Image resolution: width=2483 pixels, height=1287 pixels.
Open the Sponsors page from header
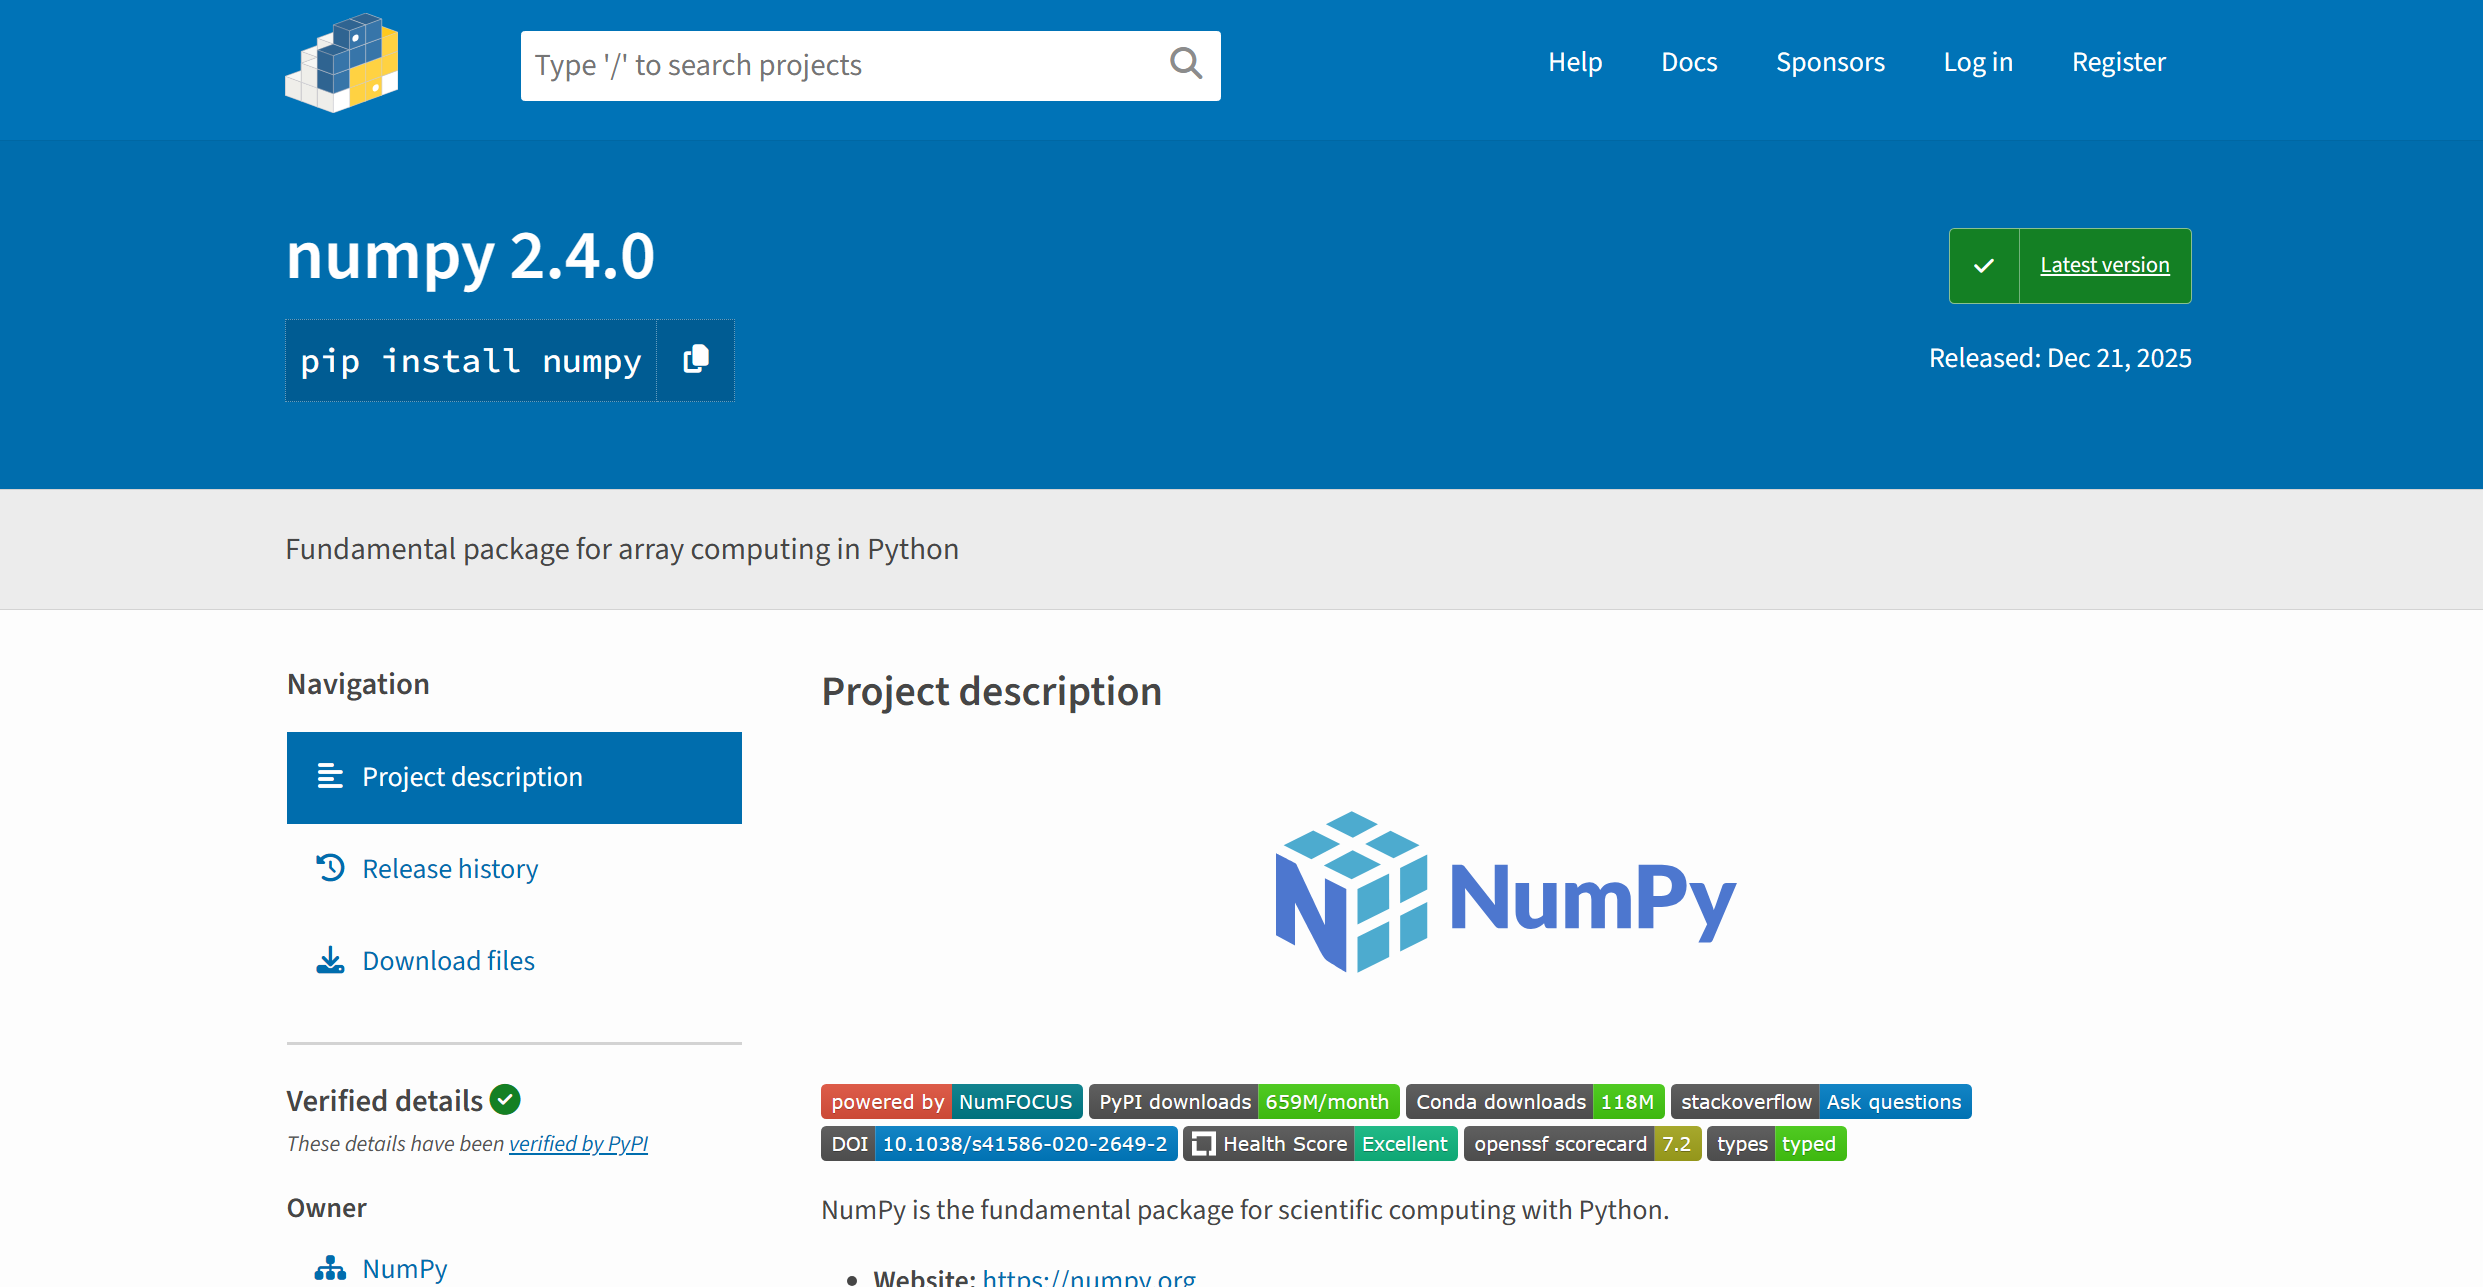coord(1830,62)
